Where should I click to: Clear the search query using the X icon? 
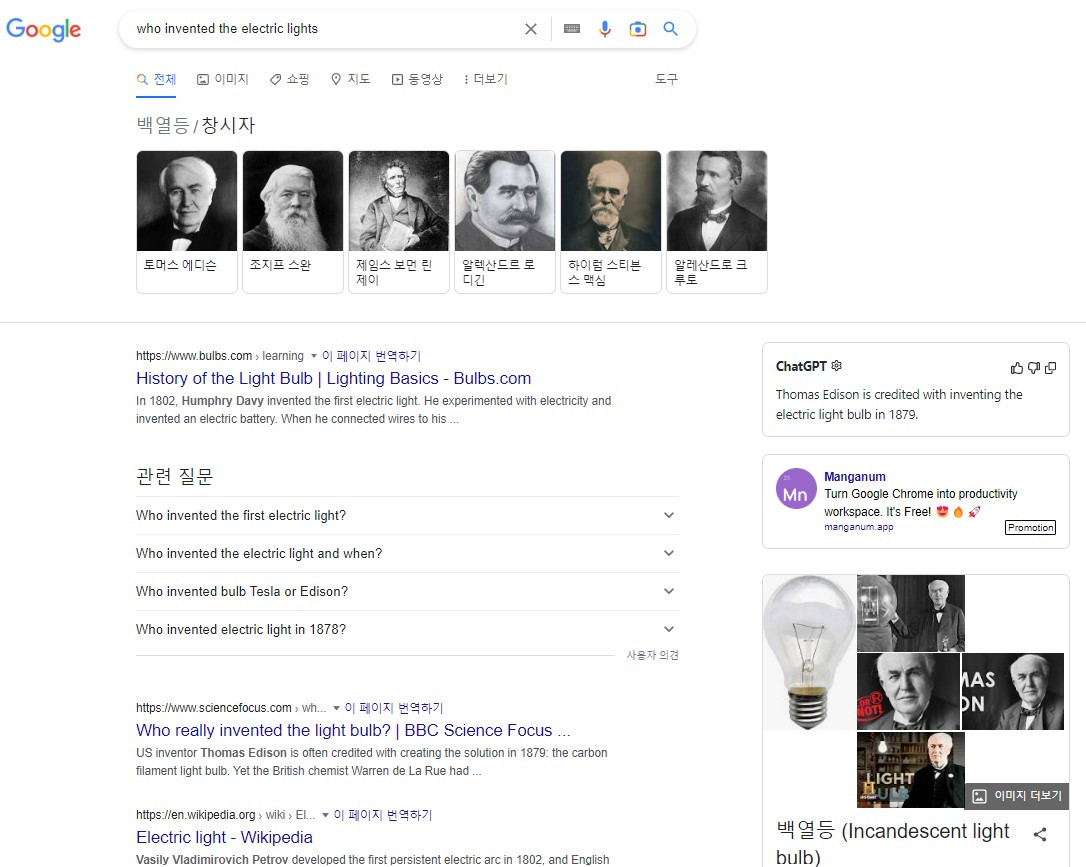531,29
